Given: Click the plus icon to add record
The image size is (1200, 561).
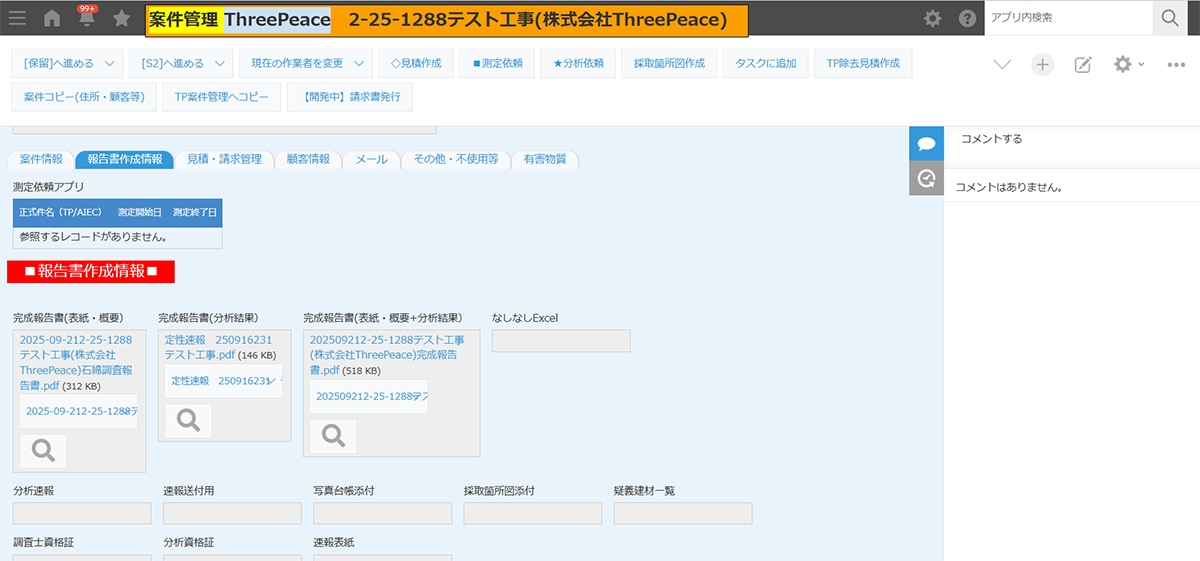Looking at the screenshot, I should 1042,64.
